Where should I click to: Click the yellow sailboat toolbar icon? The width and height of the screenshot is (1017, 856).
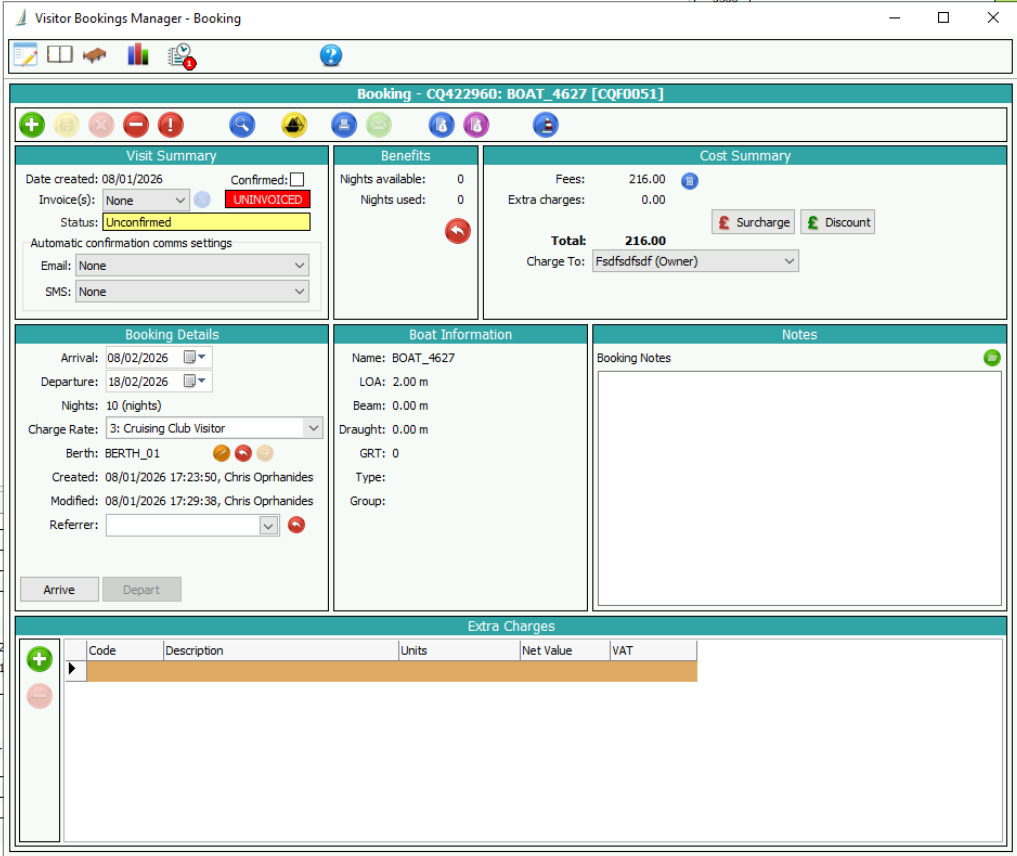[294, 125]
